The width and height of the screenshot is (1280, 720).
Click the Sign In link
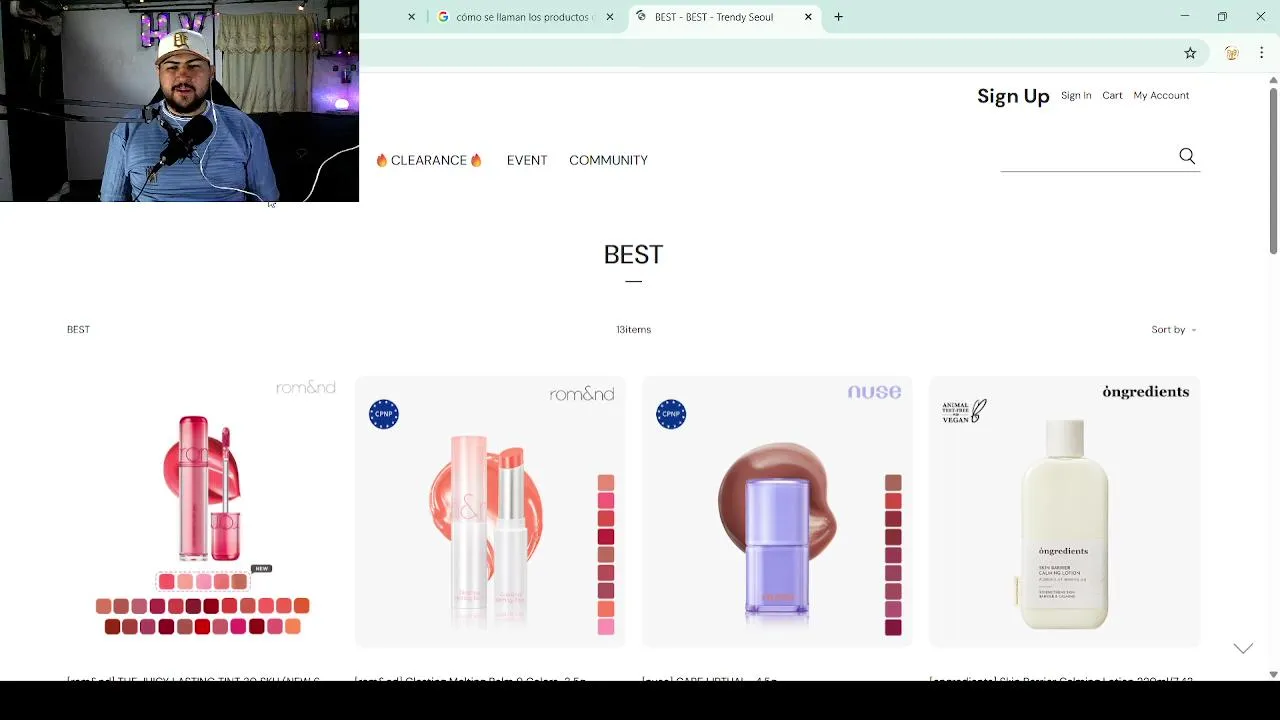1076,96
